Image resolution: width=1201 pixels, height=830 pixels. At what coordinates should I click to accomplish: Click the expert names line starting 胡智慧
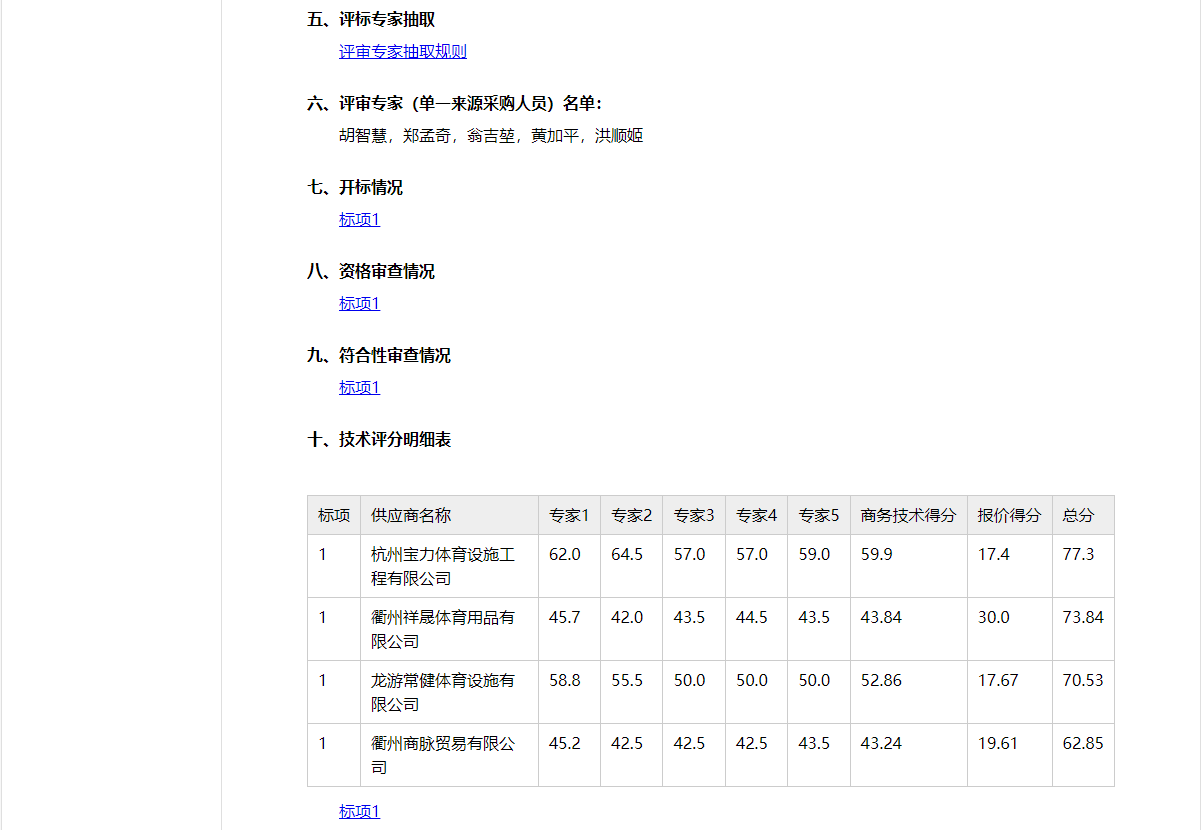[x=490, y=136]
